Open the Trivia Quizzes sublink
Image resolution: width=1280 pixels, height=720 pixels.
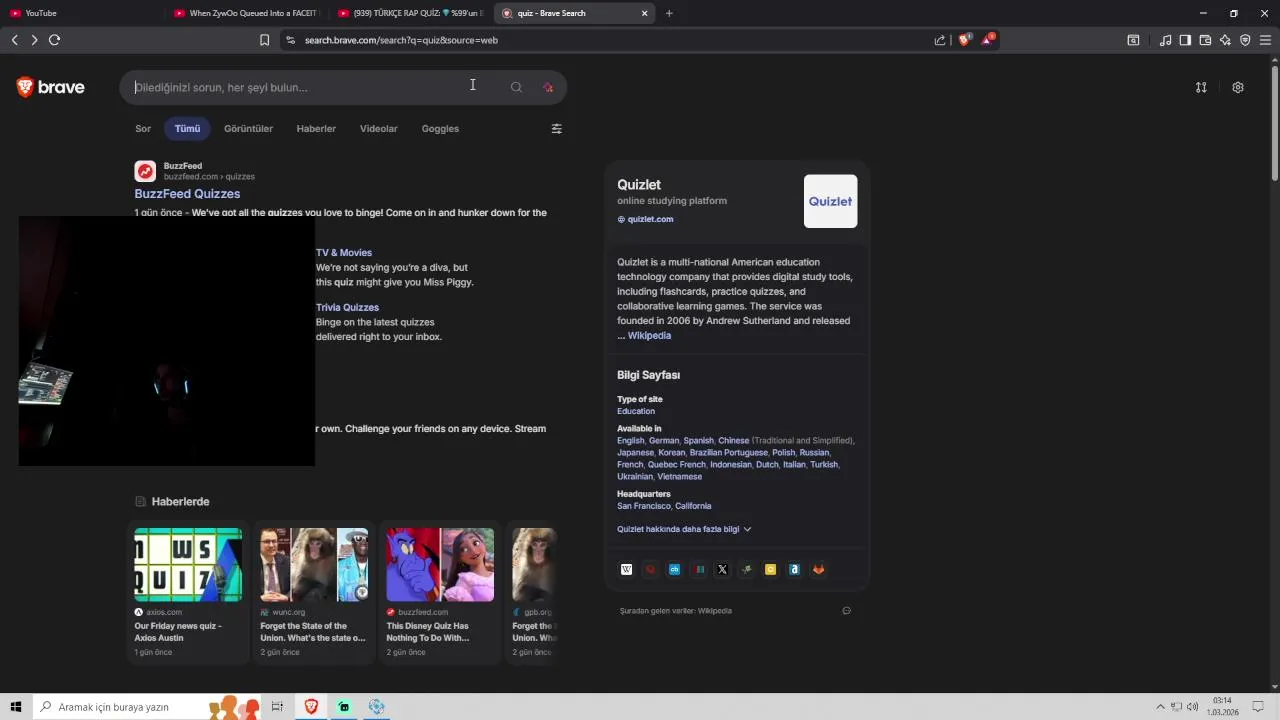click(x=347, y=307)
